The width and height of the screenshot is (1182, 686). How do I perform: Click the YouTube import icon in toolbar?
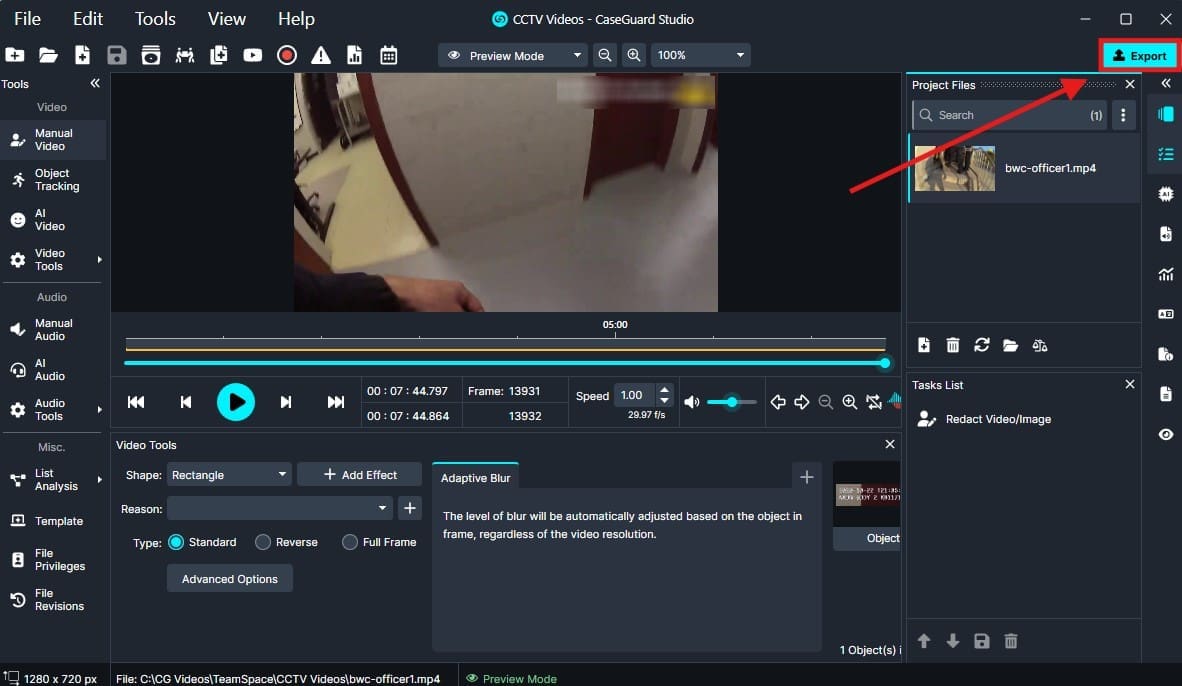click(253, 56)
